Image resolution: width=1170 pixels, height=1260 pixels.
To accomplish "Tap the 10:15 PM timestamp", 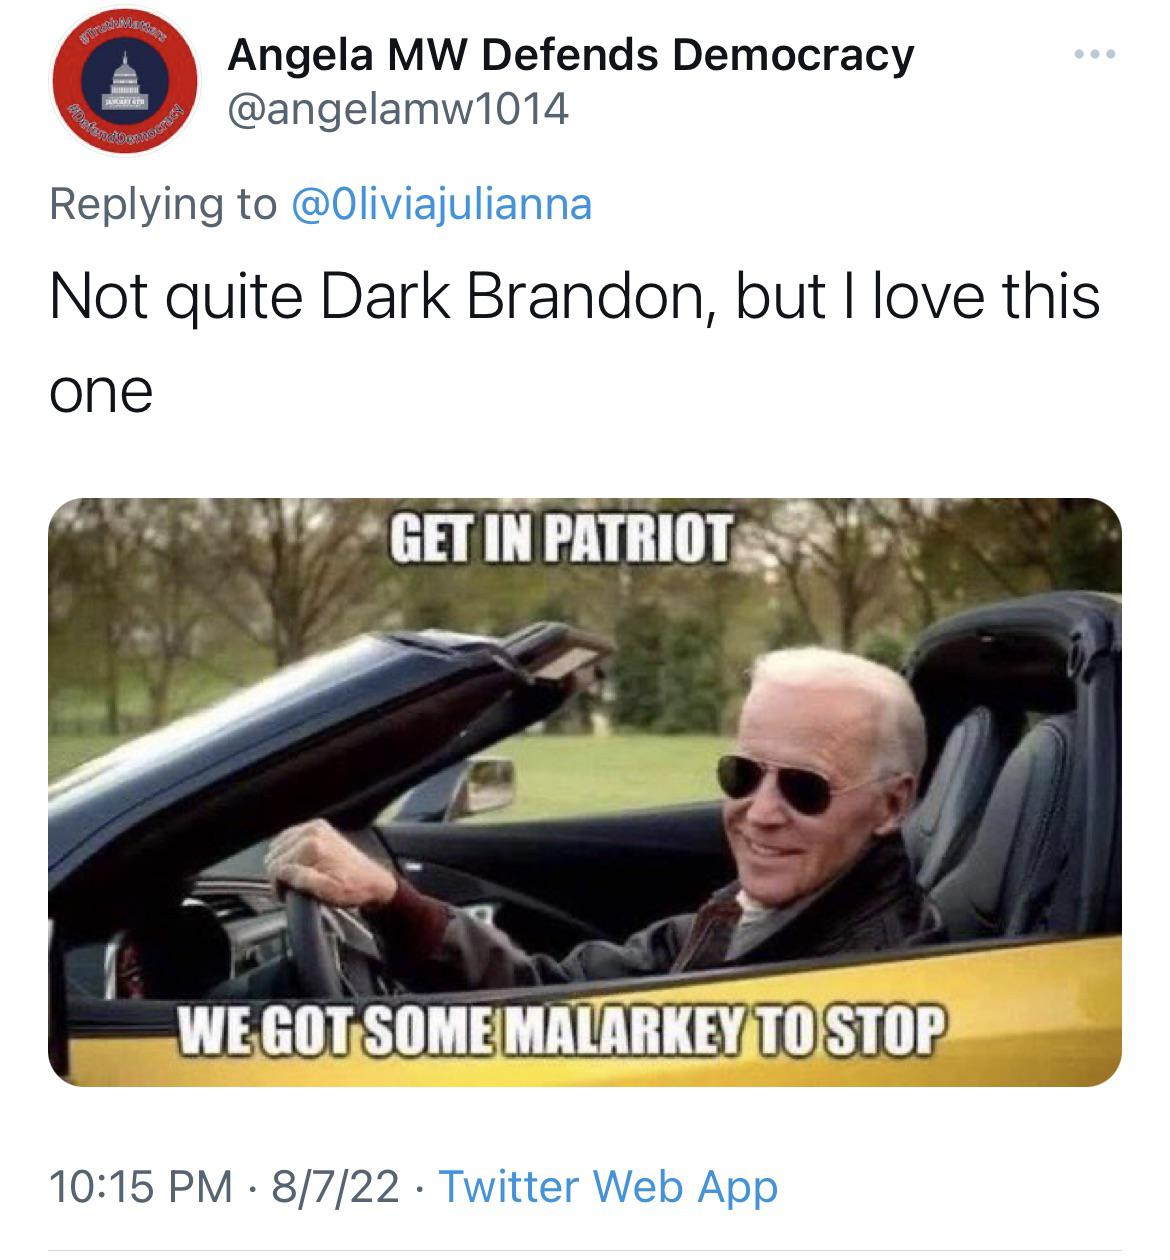I will tap(140, 1187).
